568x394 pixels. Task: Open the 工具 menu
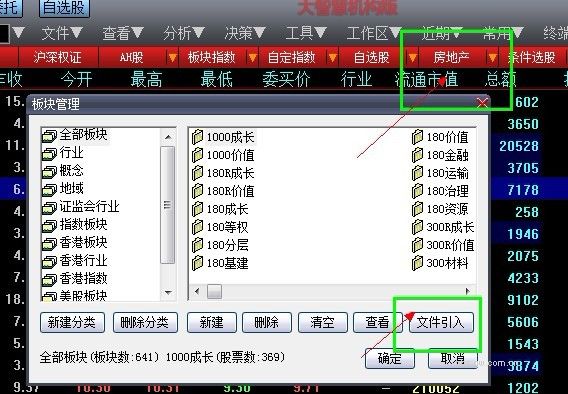tap(306, 34)
